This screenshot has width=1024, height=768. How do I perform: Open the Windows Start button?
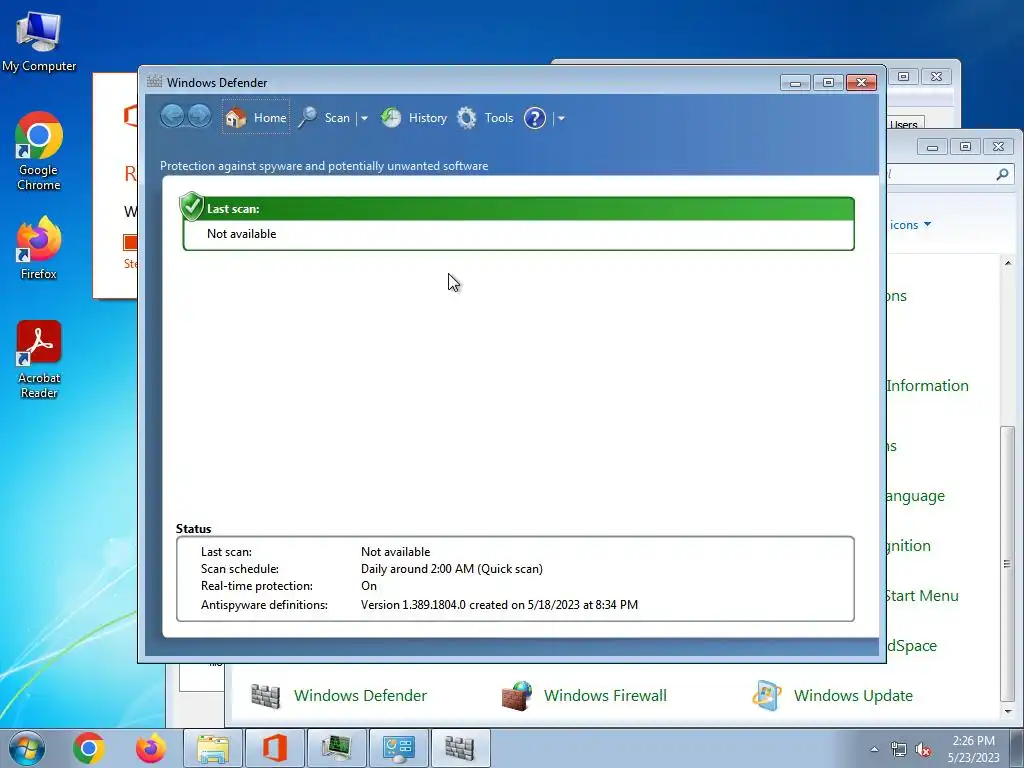[x=27, y=748]
